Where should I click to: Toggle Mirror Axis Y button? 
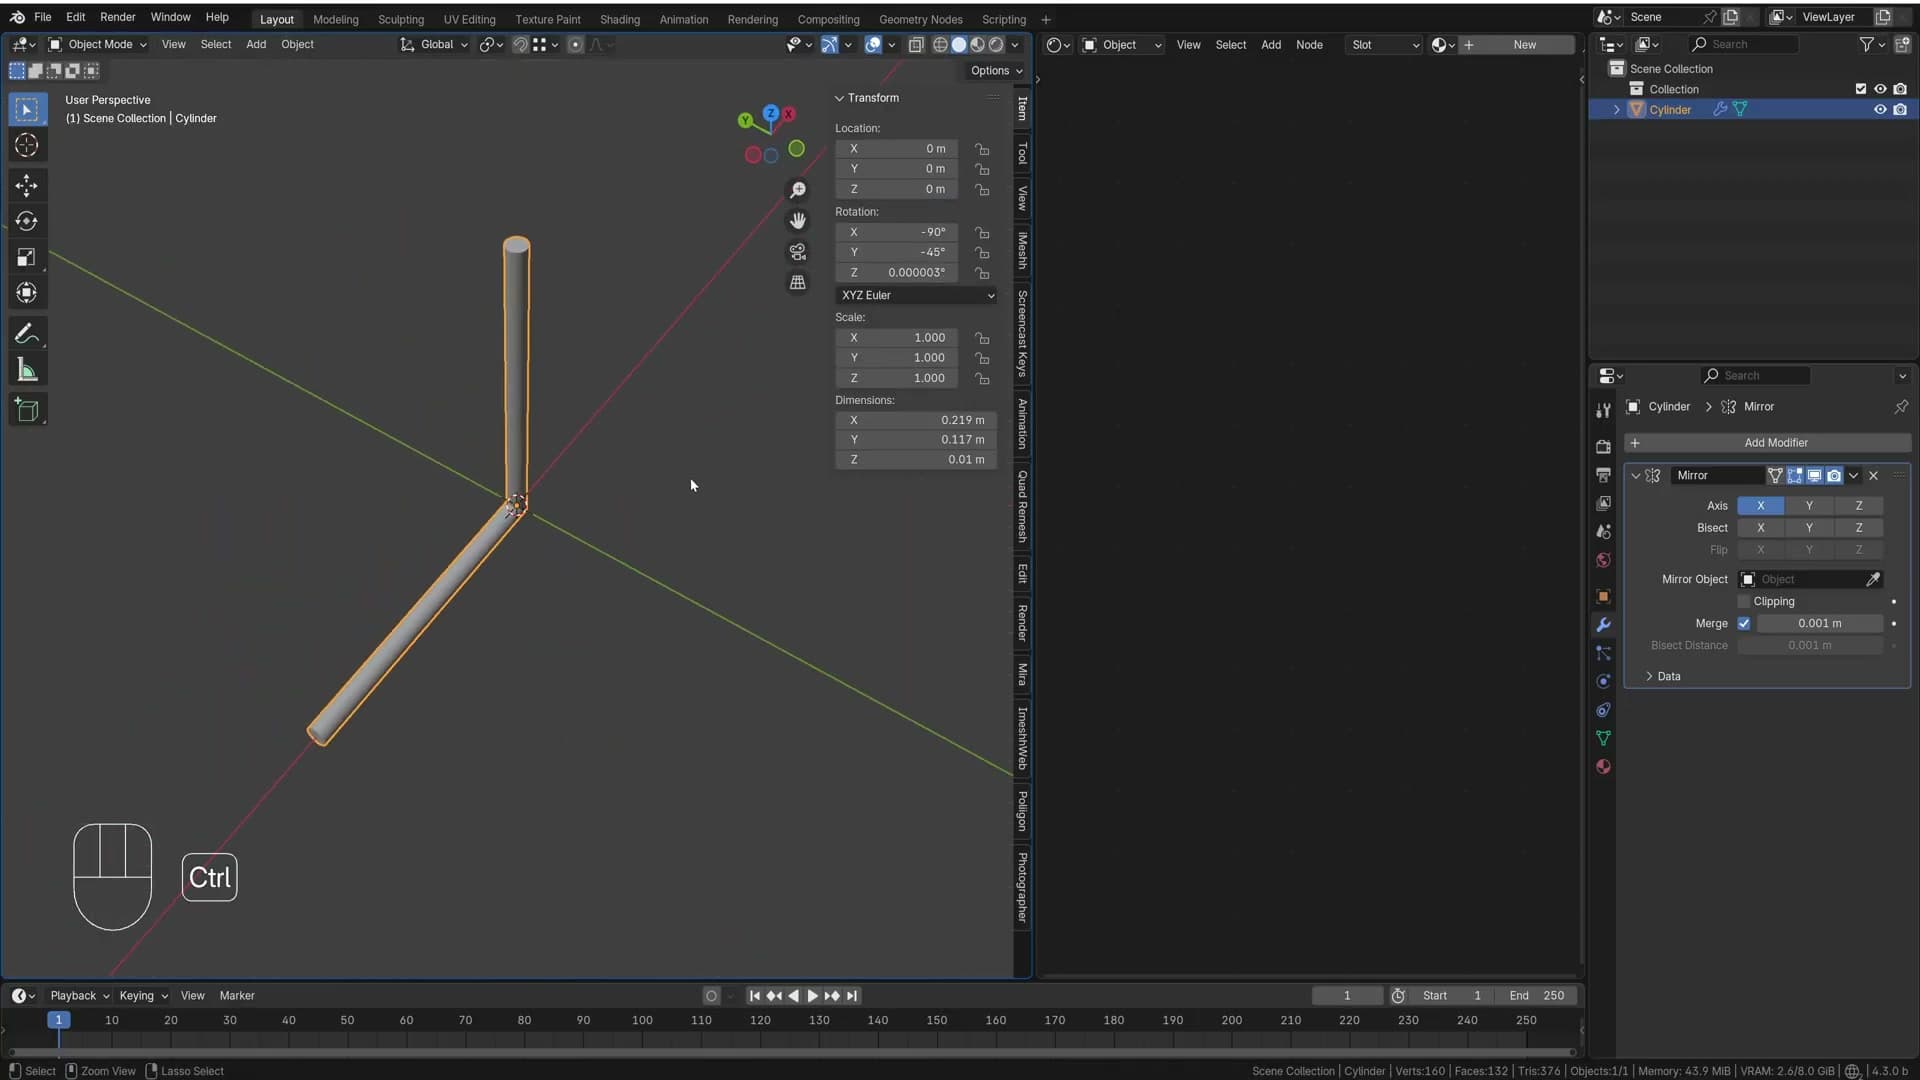click(1809, 505)
